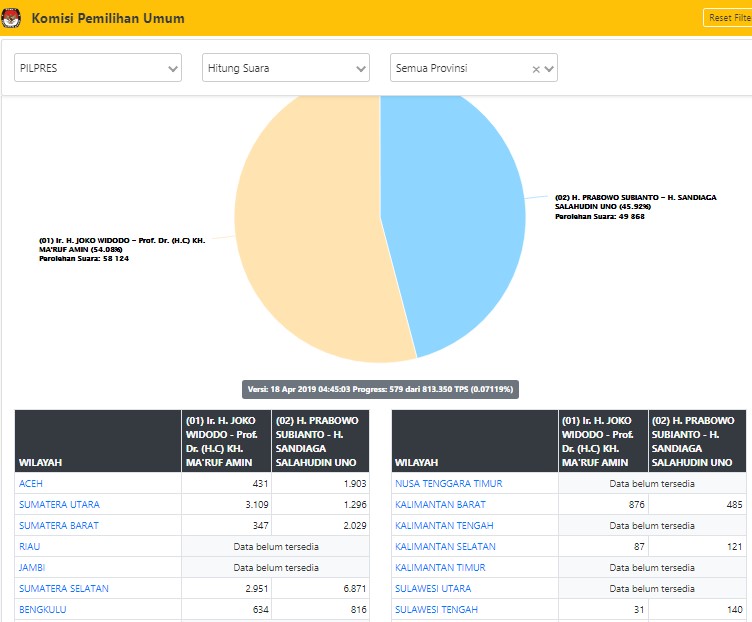Select KALIMANTAN BARAT value 485
The width and height of the screenshot is (752, 622).
coord(734,505)
